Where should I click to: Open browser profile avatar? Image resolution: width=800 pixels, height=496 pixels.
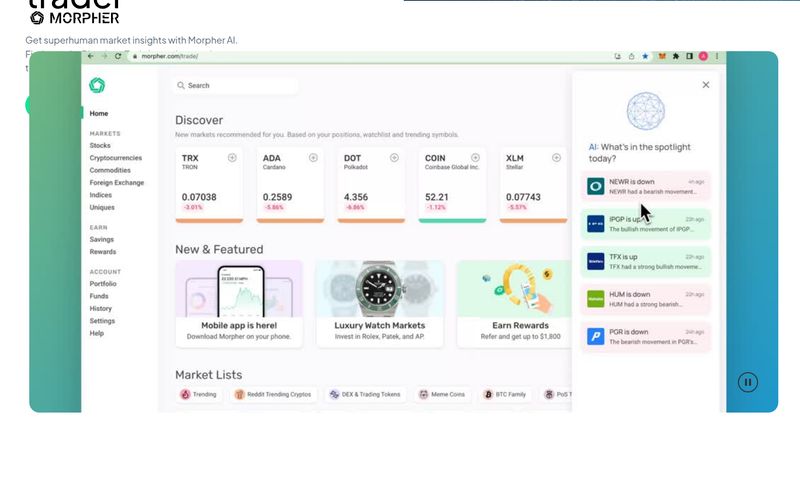coord(703,56)
